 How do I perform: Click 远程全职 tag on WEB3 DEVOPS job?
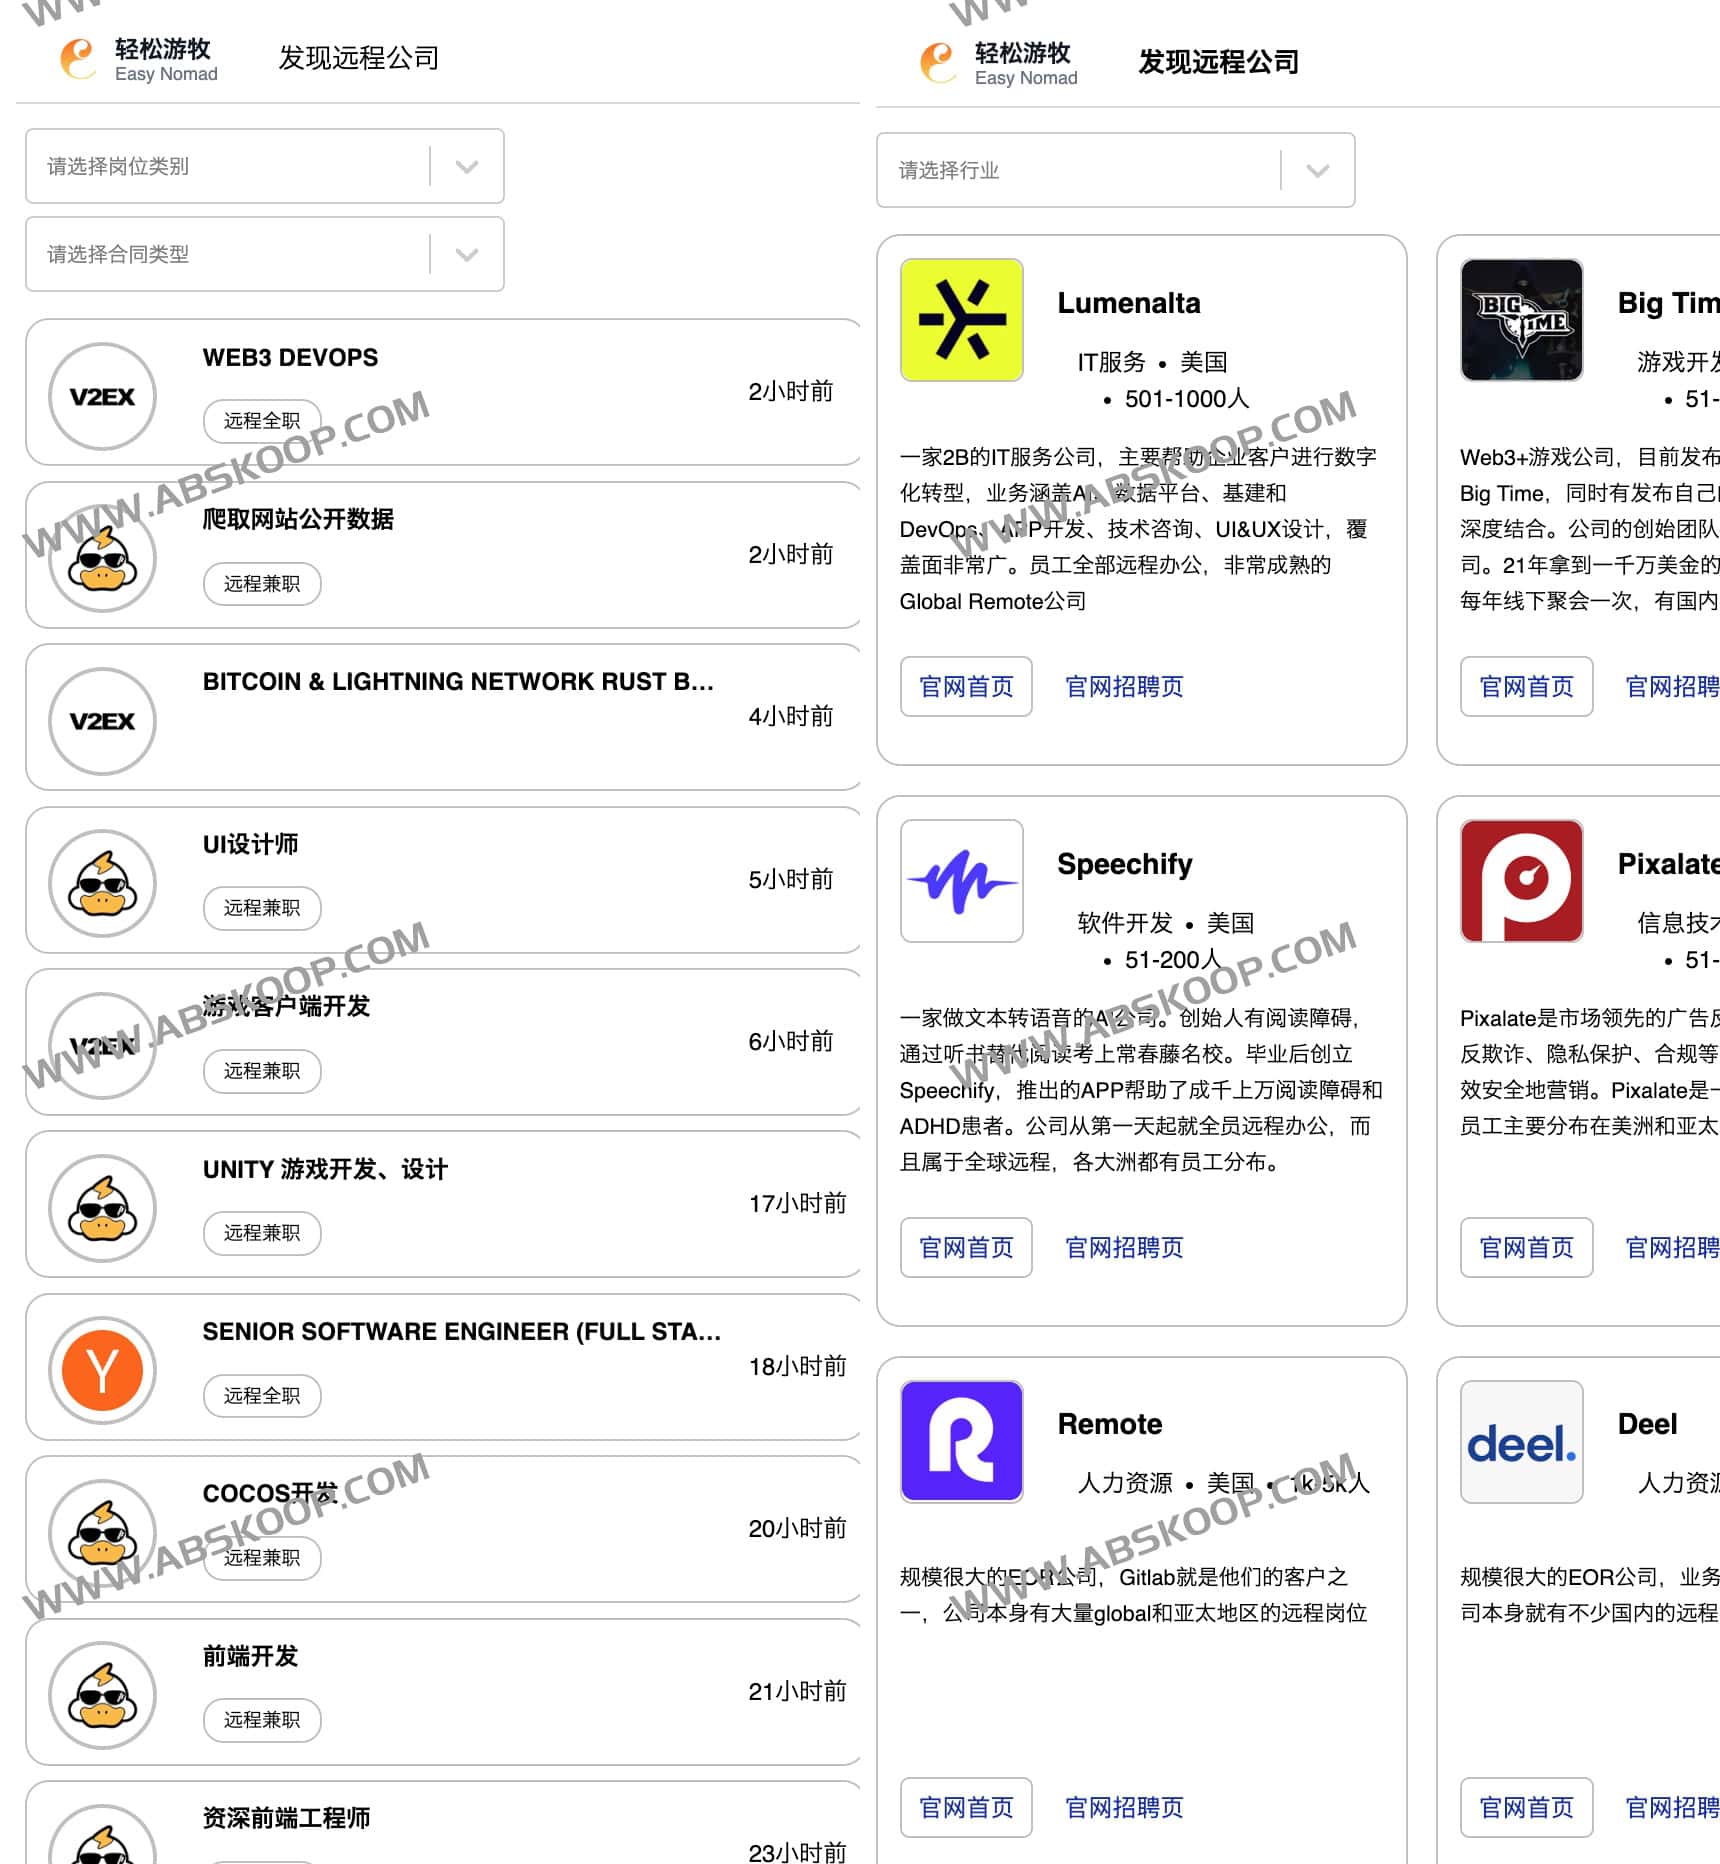tap(262, 421)
